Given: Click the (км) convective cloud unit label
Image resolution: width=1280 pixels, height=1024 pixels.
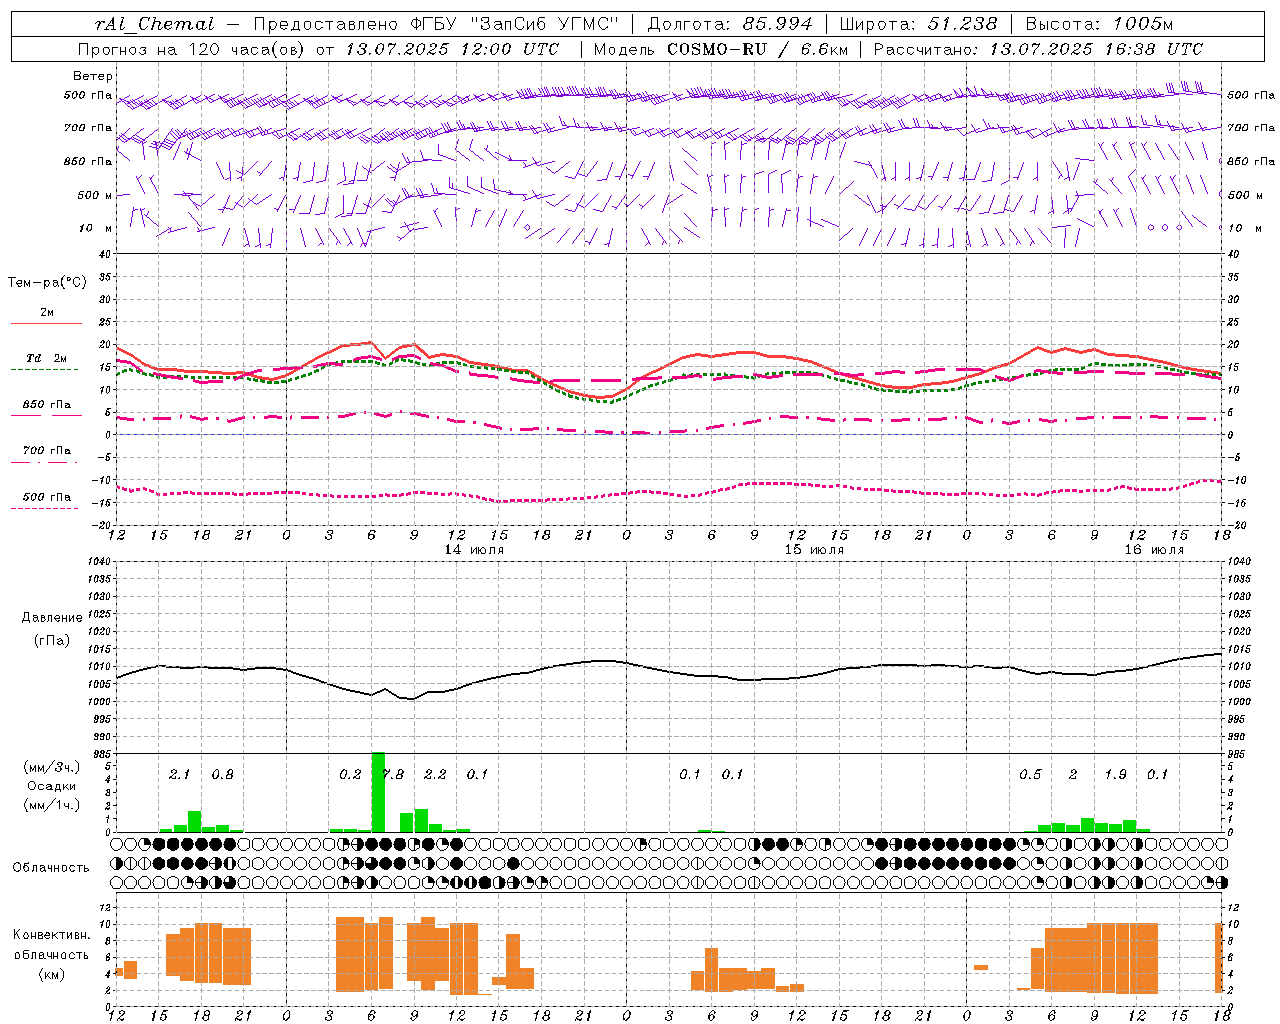Looking at the screenshot, I should [51, 974].
